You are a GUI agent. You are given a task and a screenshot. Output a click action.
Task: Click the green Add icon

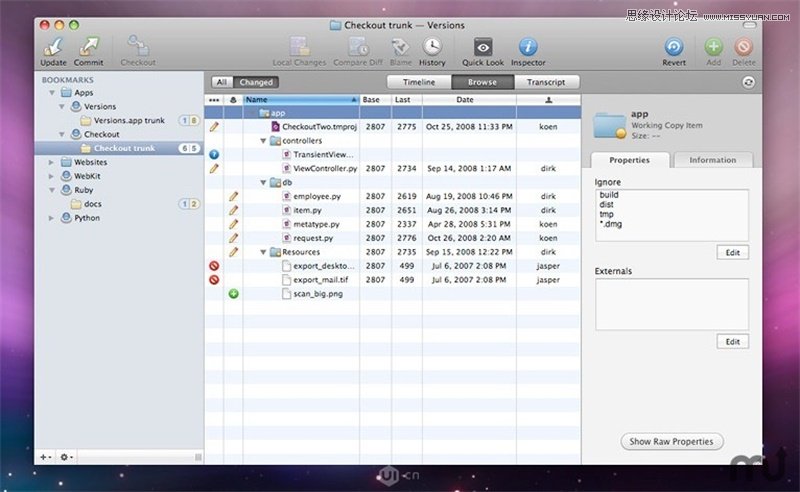click(713, 46)
